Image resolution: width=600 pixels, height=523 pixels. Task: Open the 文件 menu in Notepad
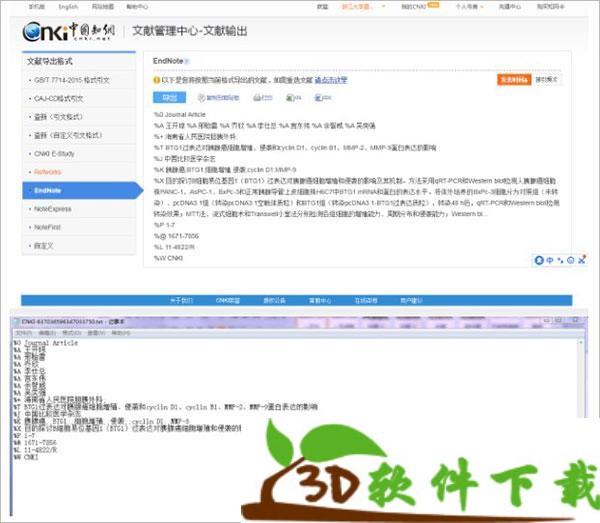click(23, 333)
